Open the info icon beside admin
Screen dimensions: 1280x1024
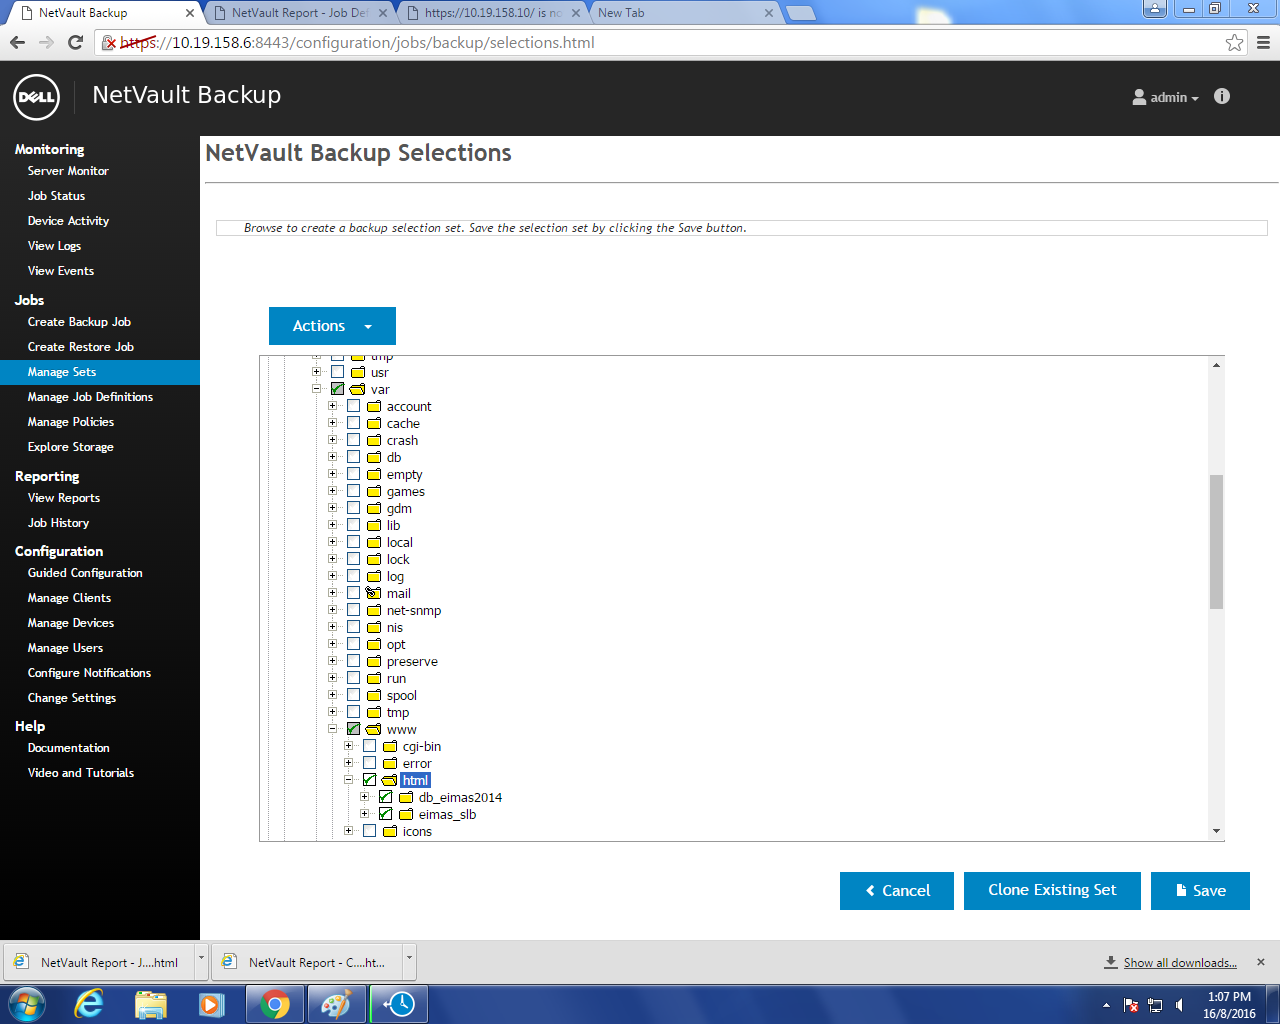1222,97
